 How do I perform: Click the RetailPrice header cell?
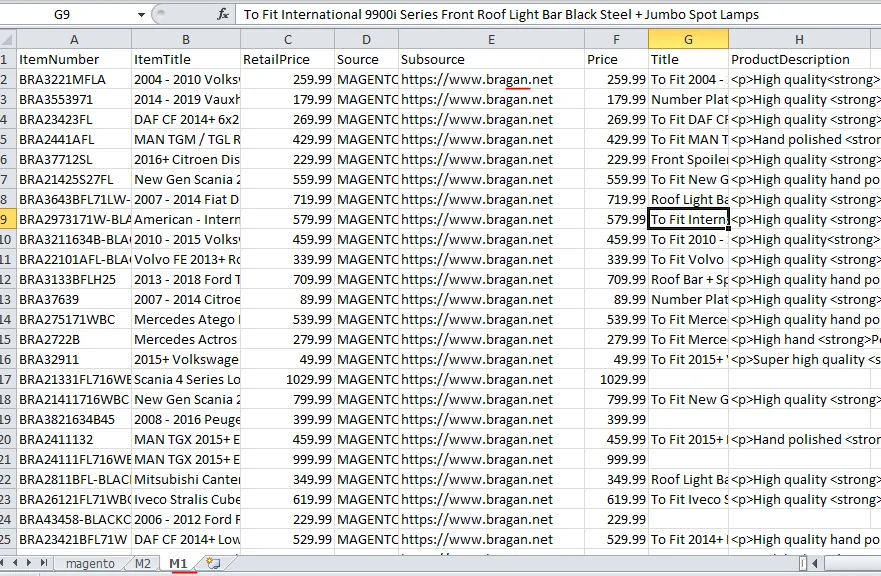[x=288, y=59]
